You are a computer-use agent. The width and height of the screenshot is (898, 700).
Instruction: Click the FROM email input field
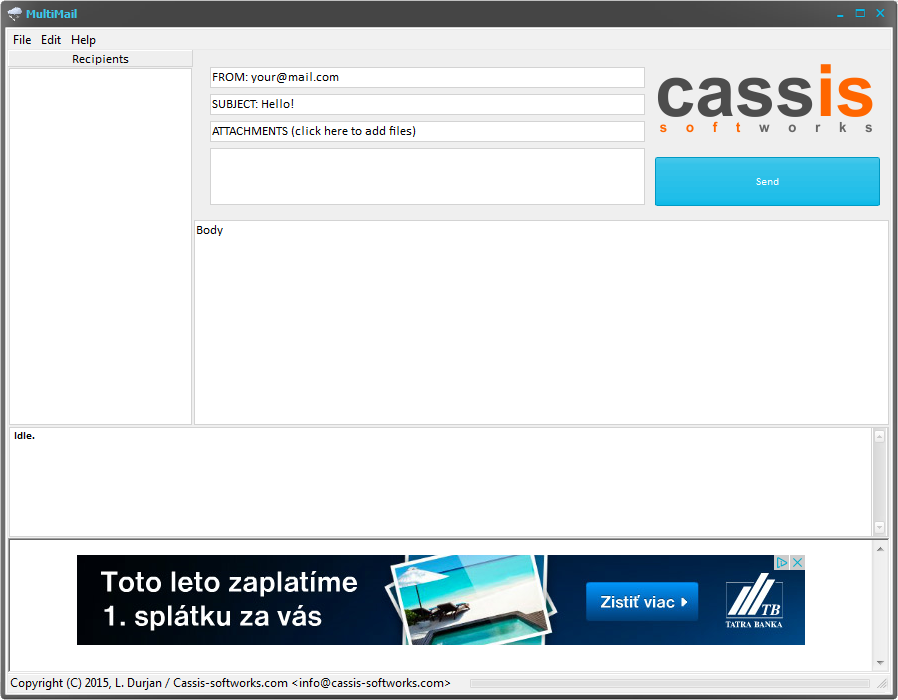(427, 77)
